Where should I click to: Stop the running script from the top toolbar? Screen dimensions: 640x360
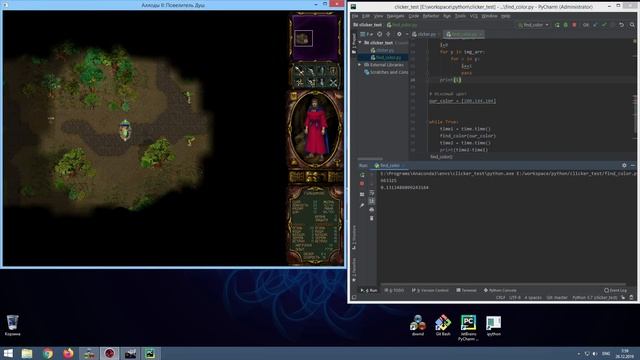(x=574, y=25)
